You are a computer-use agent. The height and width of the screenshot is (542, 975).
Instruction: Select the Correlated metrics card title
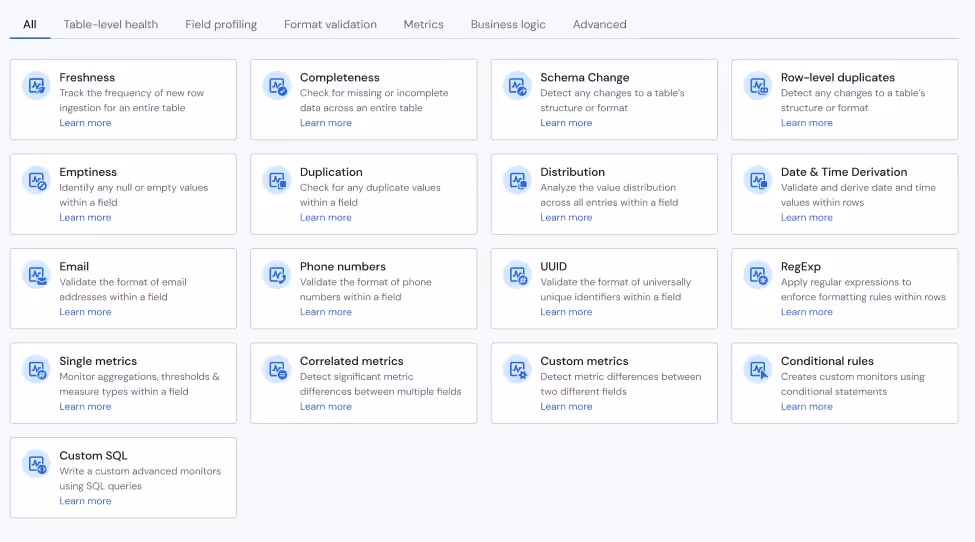(x=351, y=361)
